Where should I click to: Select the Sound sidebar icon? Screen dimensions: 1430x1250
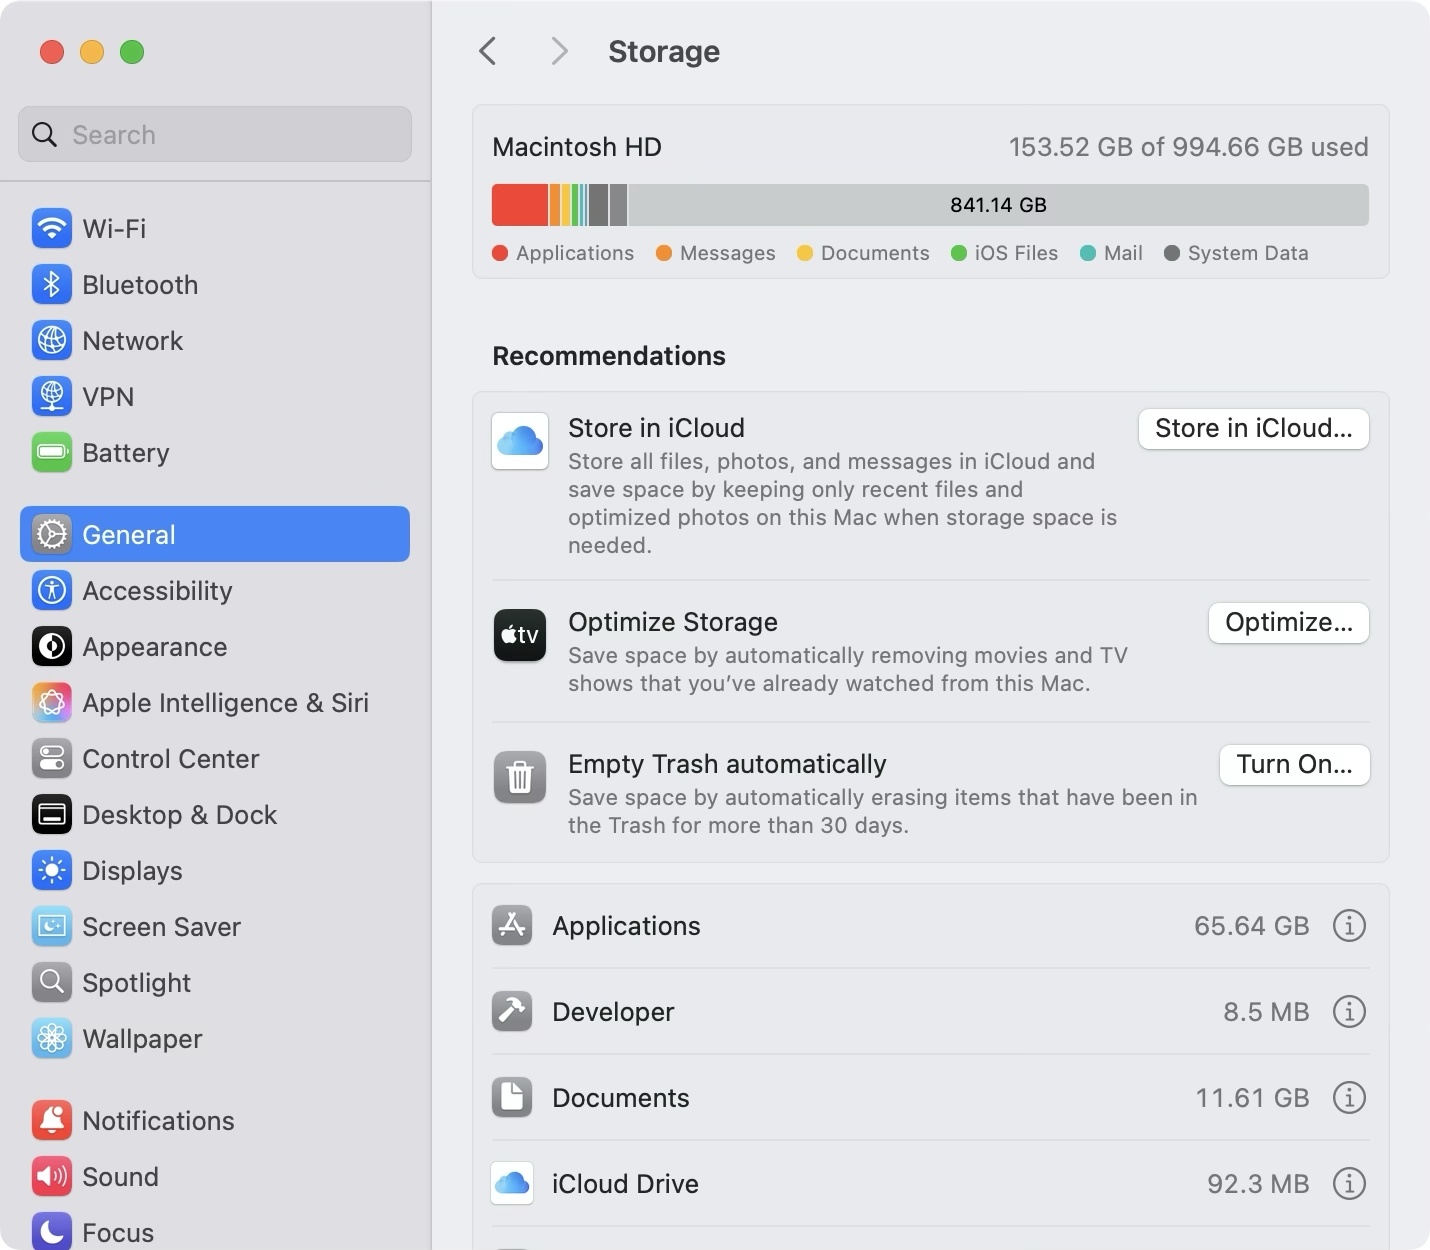51,1176
